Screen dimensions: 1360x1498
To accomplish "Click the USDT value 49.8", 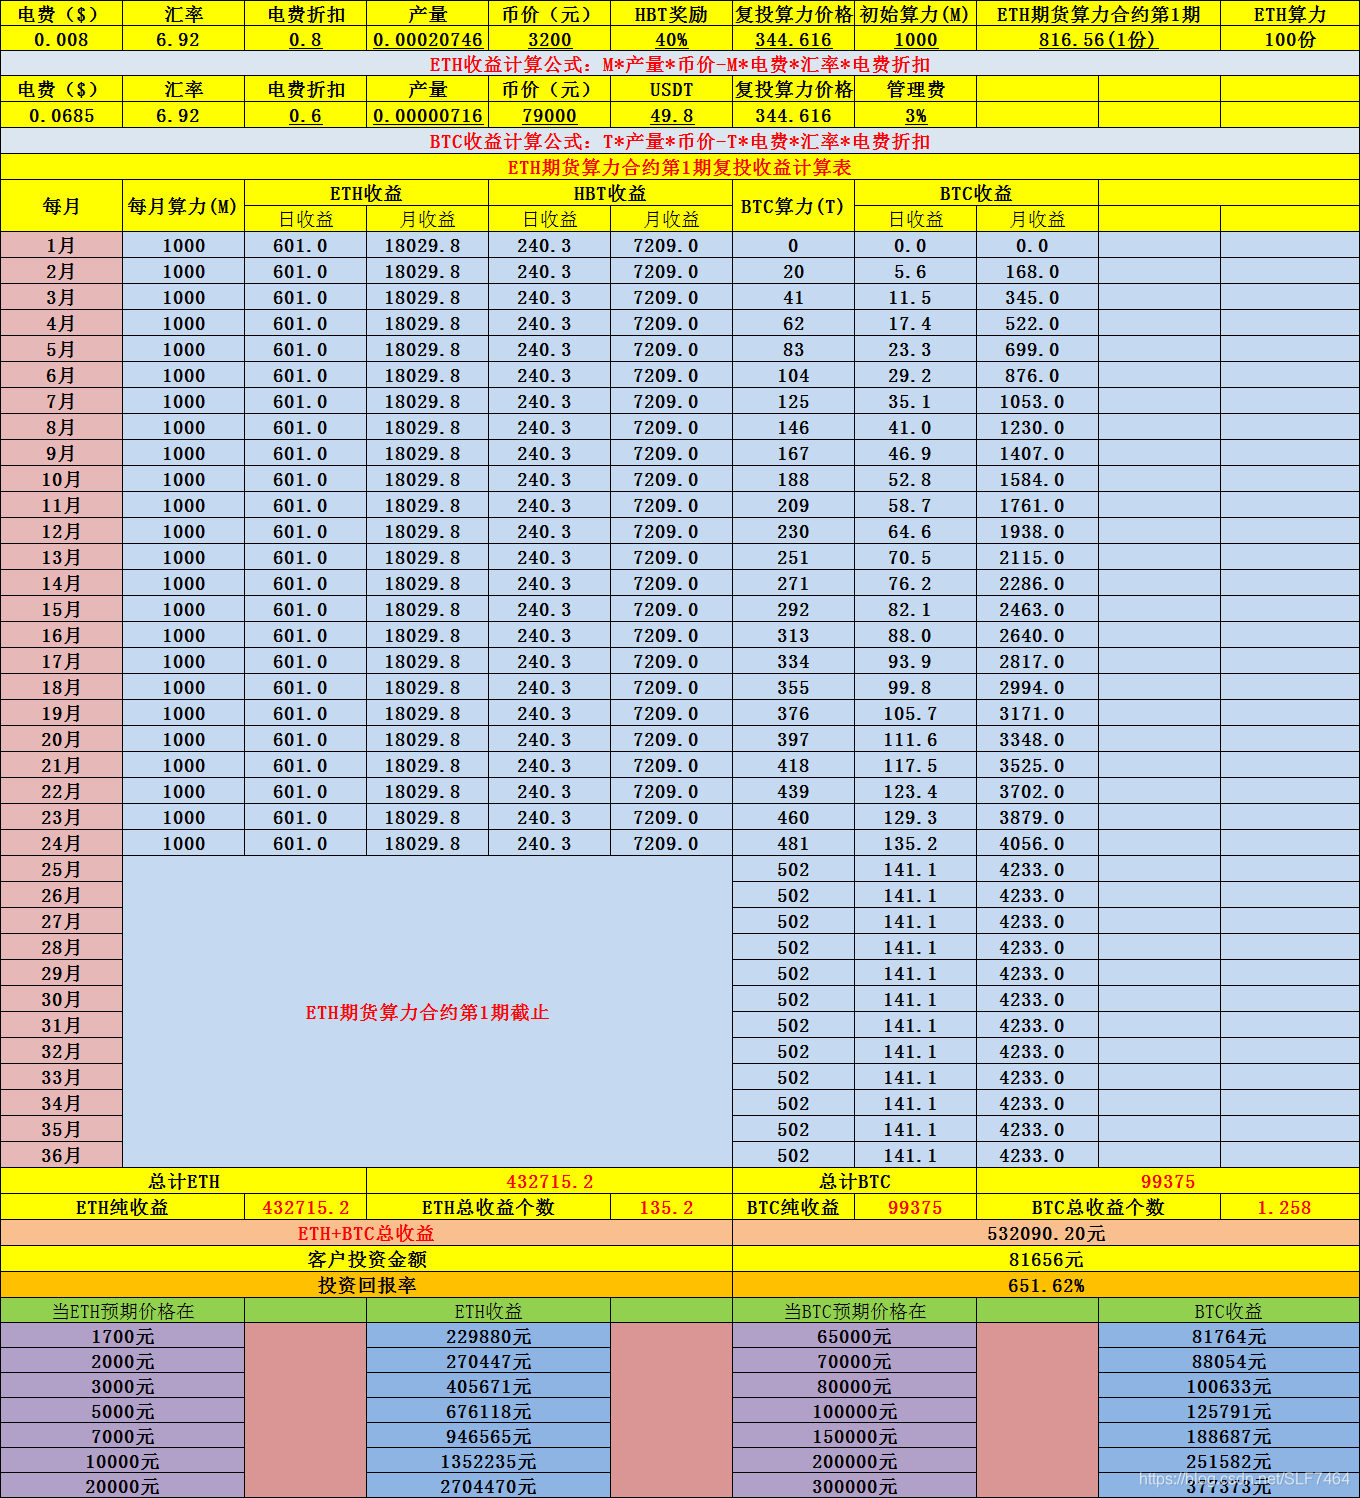I will [671, 116].
